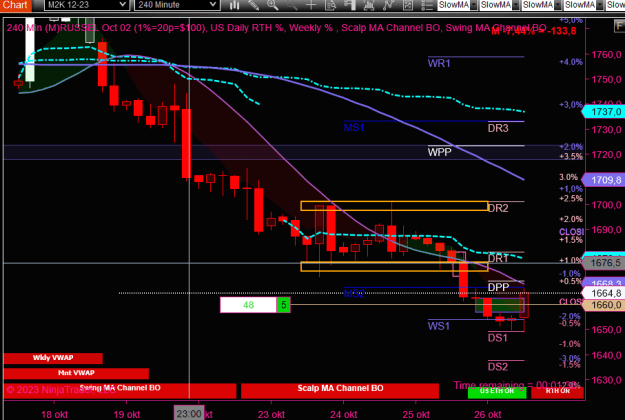
Task: Click the F button at chart corner
Action: click(619, 27)
